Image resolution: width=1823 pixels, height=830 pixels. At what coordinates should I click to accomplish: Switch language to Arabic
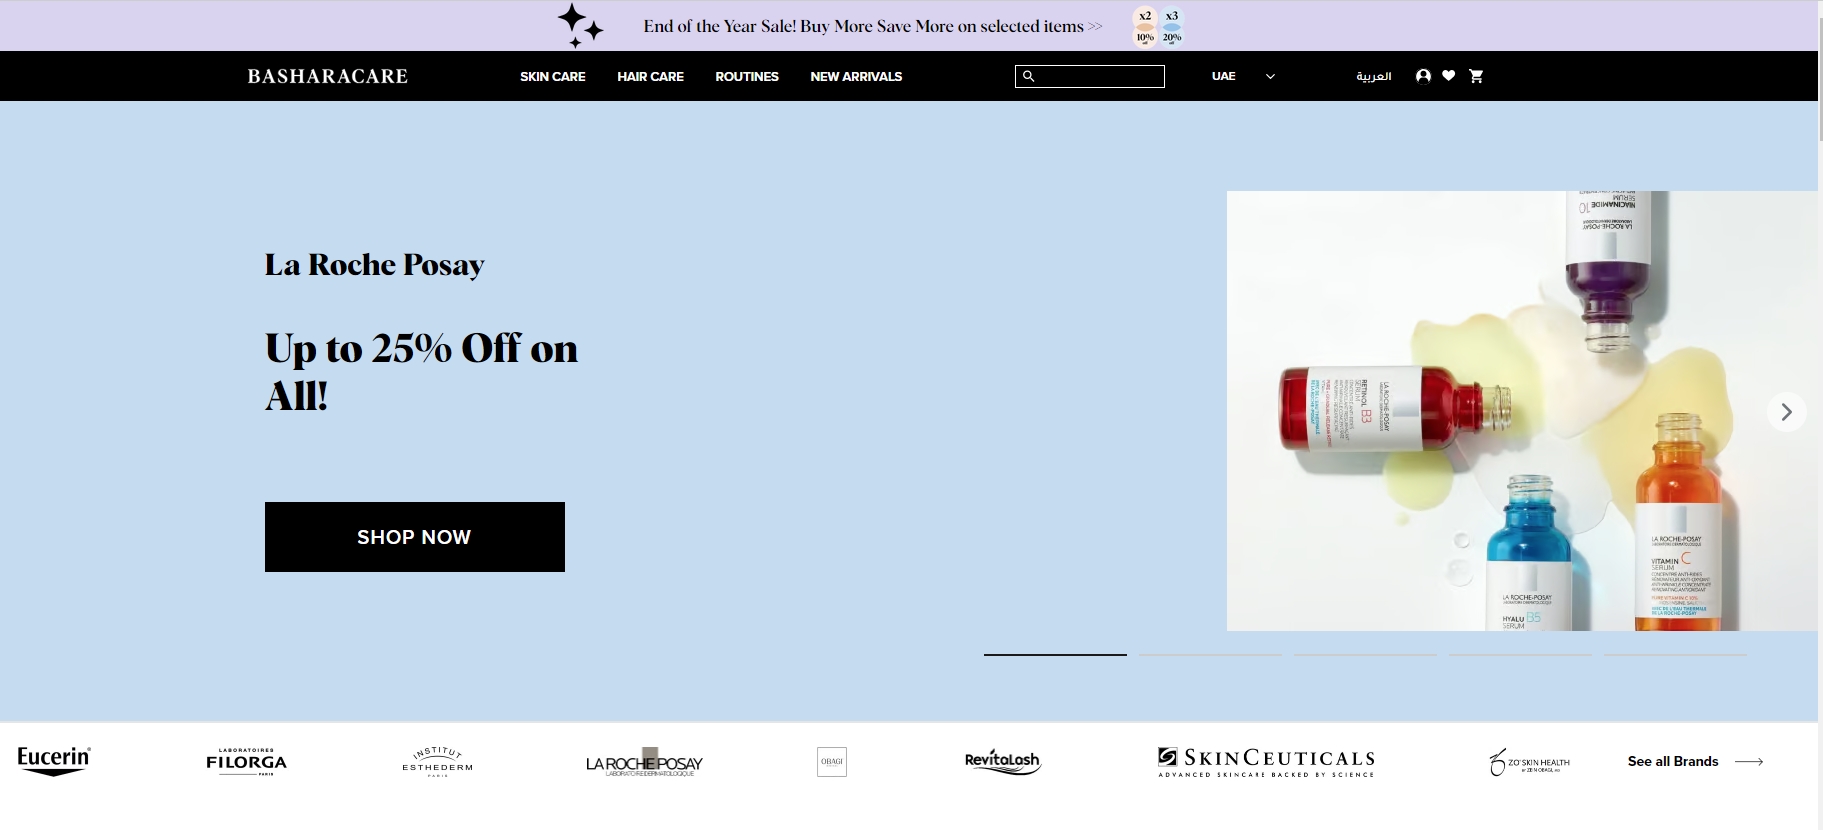(x=1374, y=76)
